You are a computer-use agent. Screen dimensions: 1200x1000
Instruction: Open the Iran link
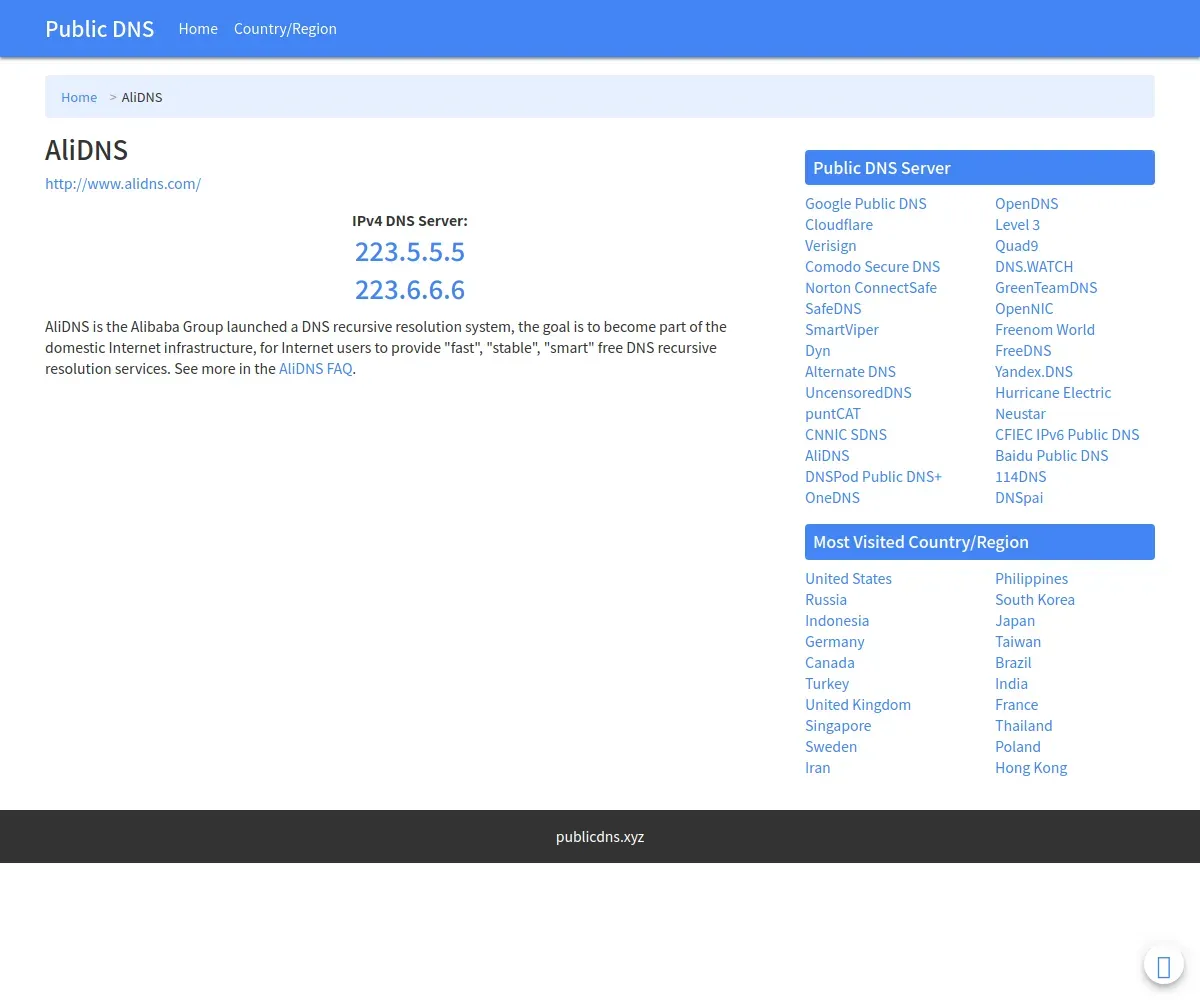[818, 768]
